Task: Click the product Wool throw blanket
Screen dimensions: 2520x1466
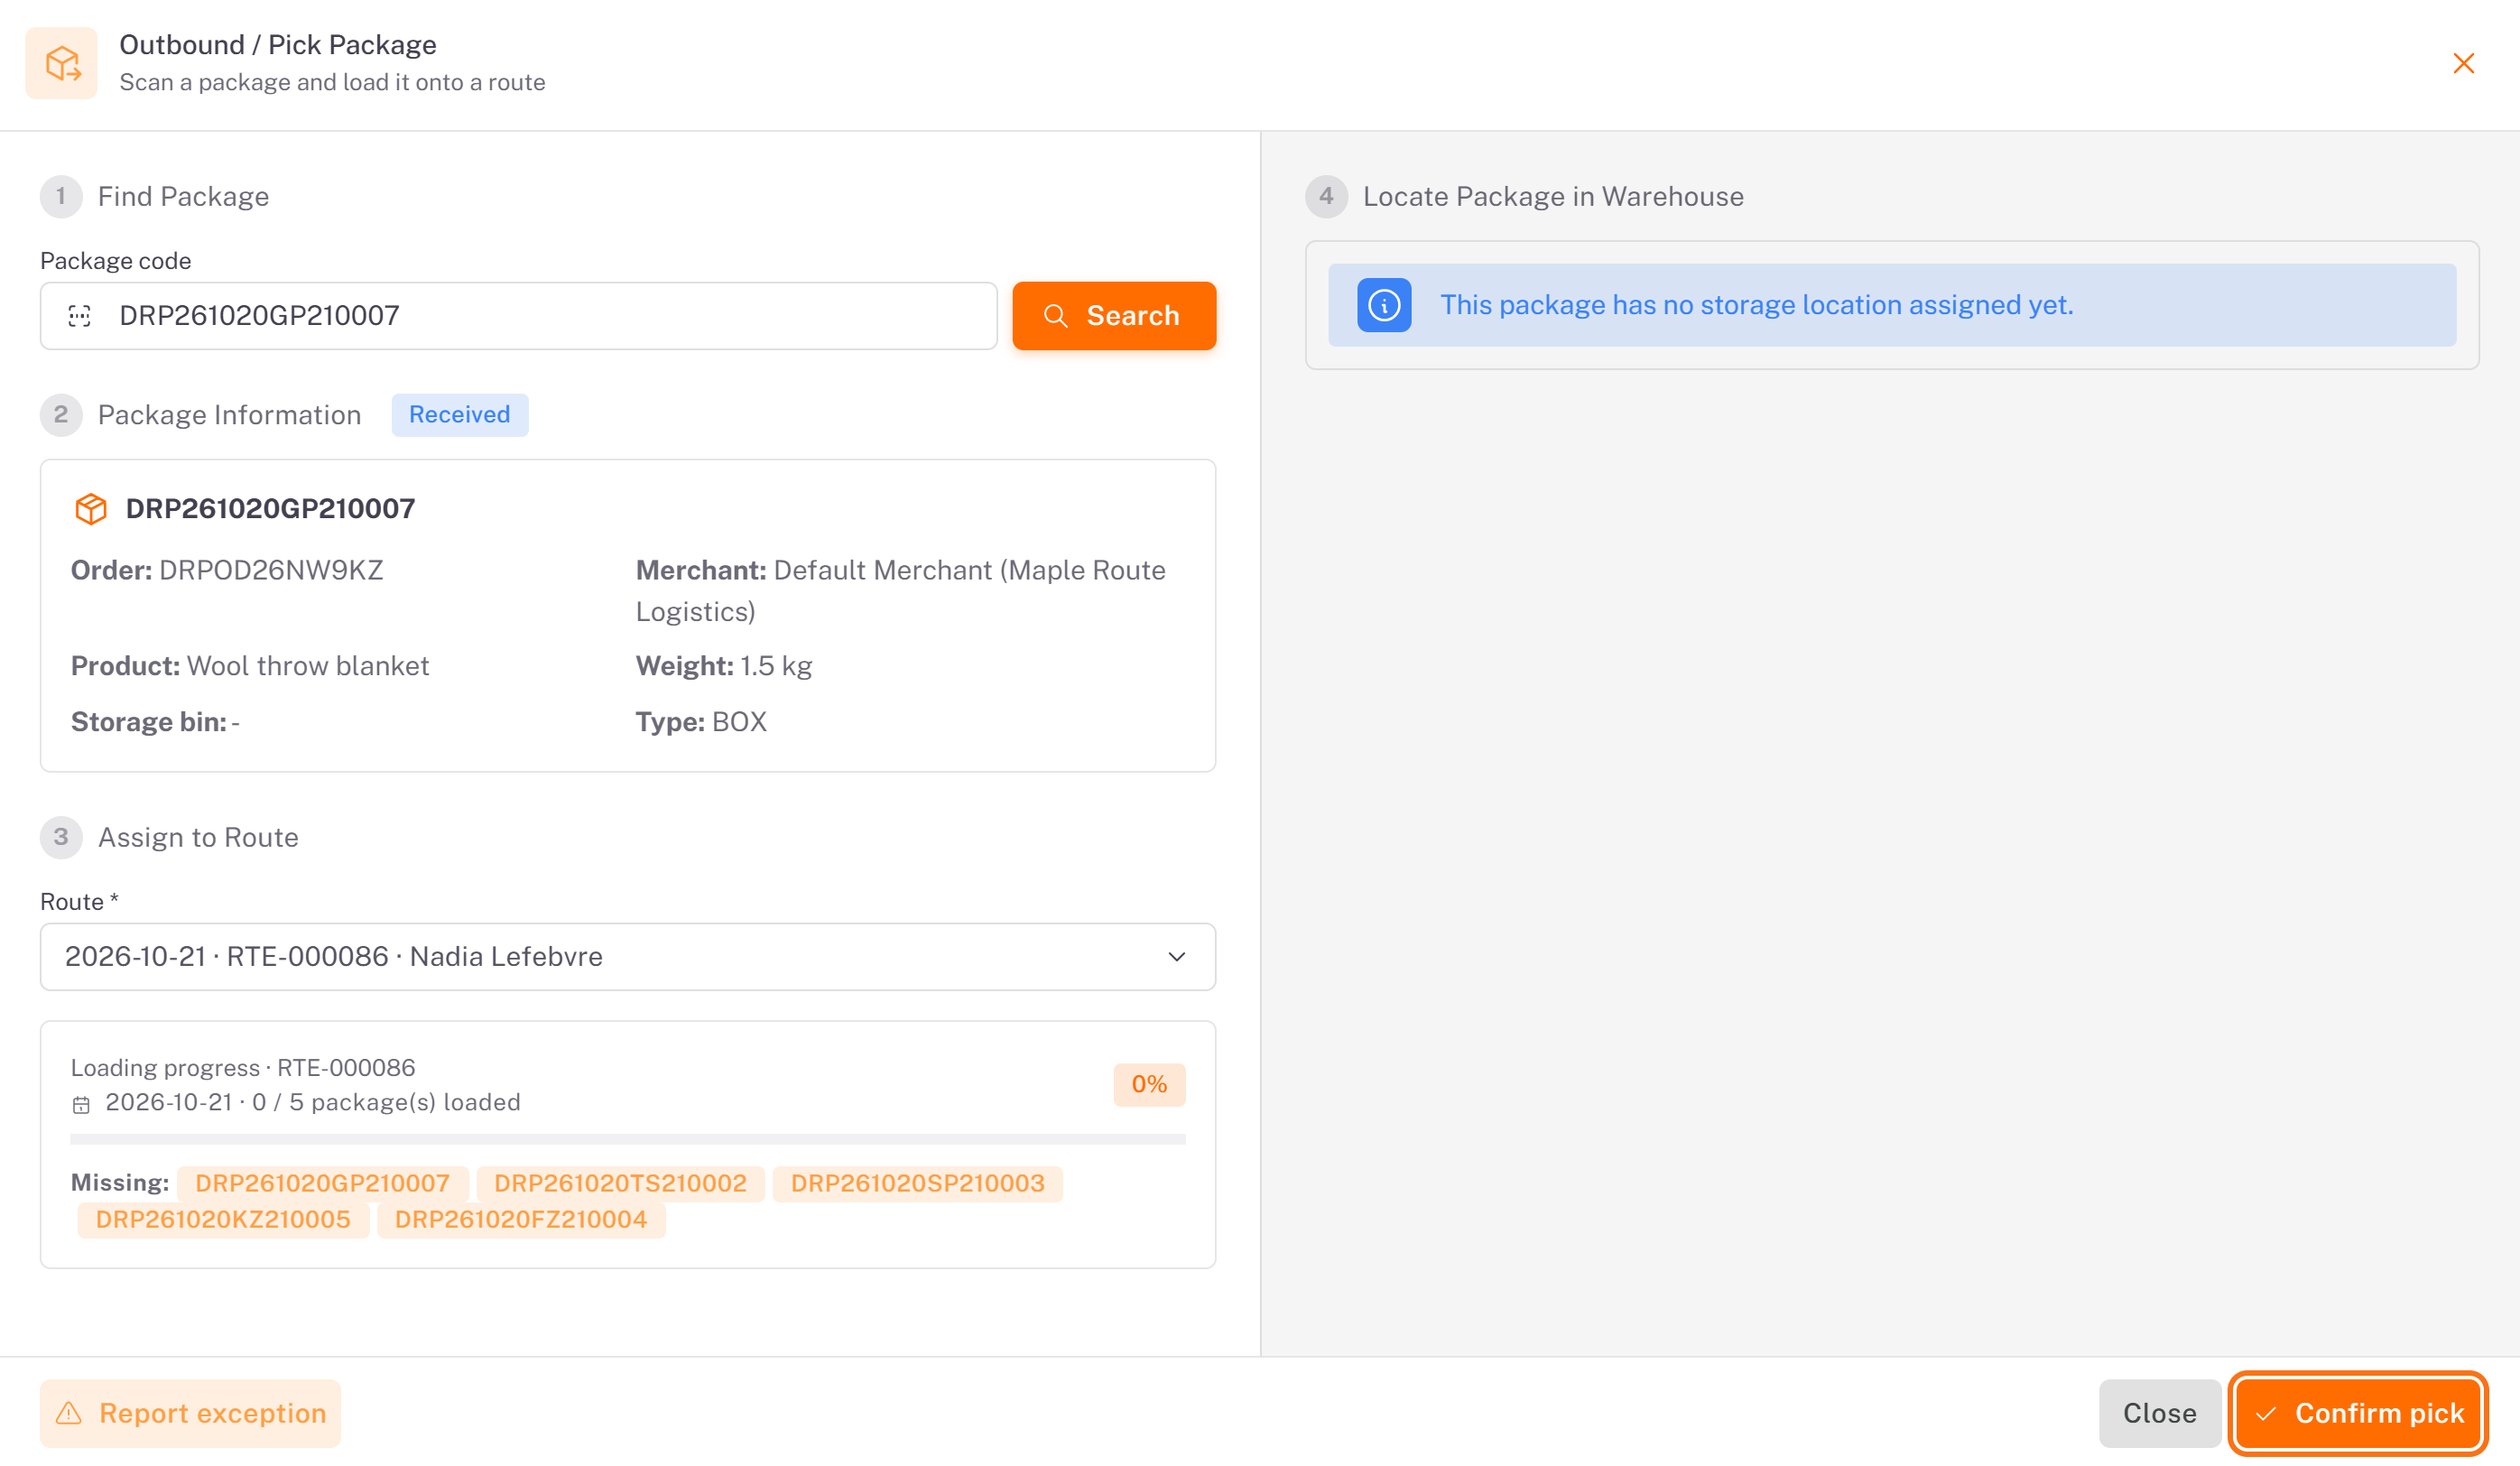Action: pyautogui.click(x=308, y=666)
